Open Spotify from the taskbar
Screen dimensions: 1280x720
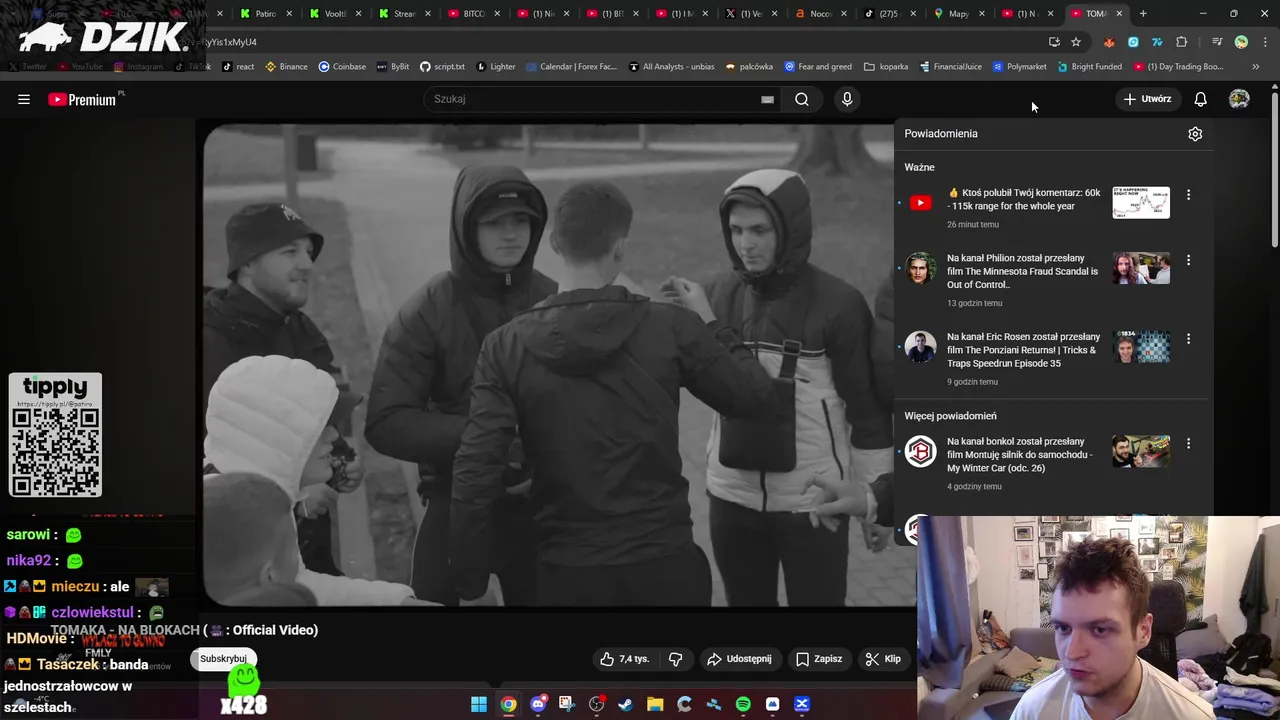pyautogui.click(x=743, y=704)
